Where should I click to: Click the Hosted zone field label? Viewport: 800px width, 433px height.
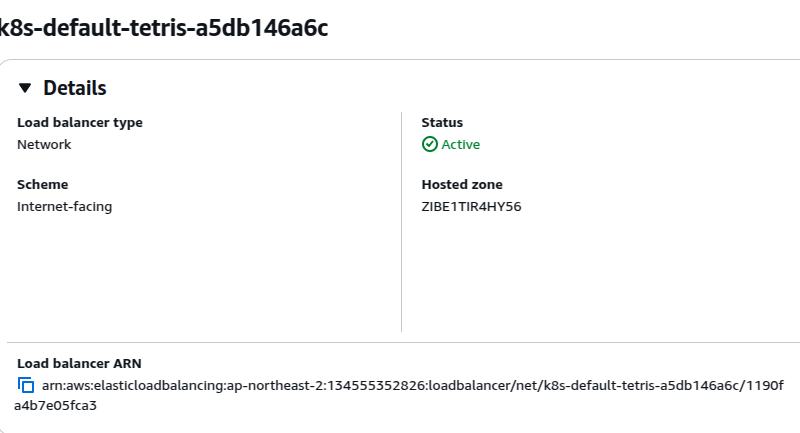(462, 184)
